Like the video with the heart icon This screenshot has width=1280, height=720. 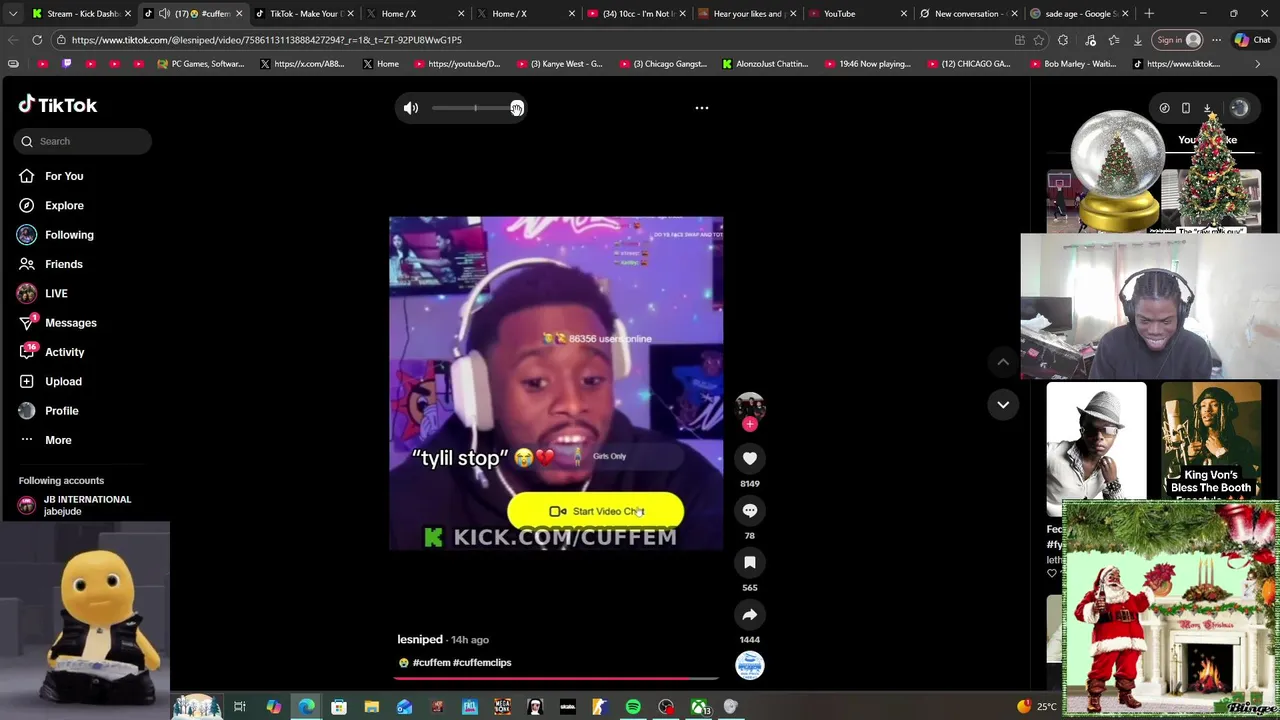750,458
